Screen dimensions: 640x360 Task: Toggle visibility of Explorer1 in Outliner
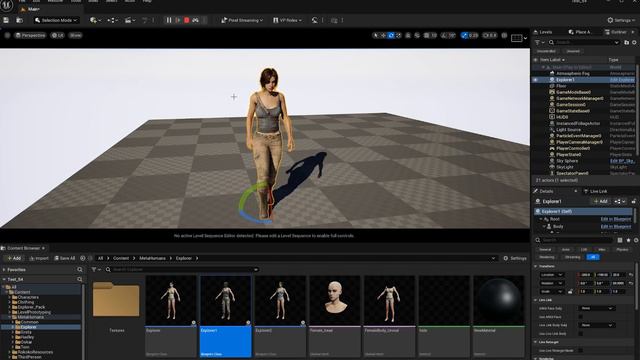click(536, 80)
